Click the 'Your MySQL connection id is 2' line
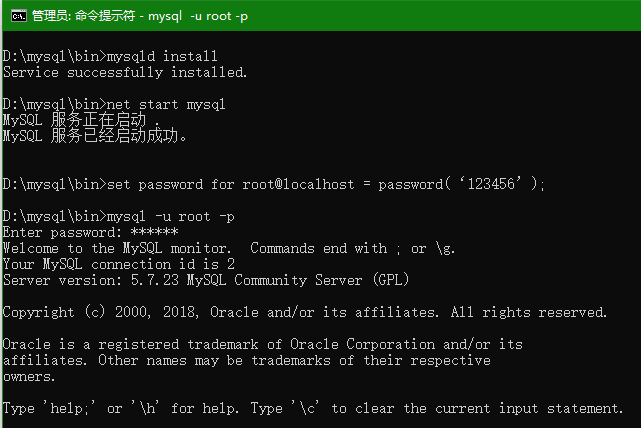This screenshot has height=428, width=641. [x=118, y=264]
